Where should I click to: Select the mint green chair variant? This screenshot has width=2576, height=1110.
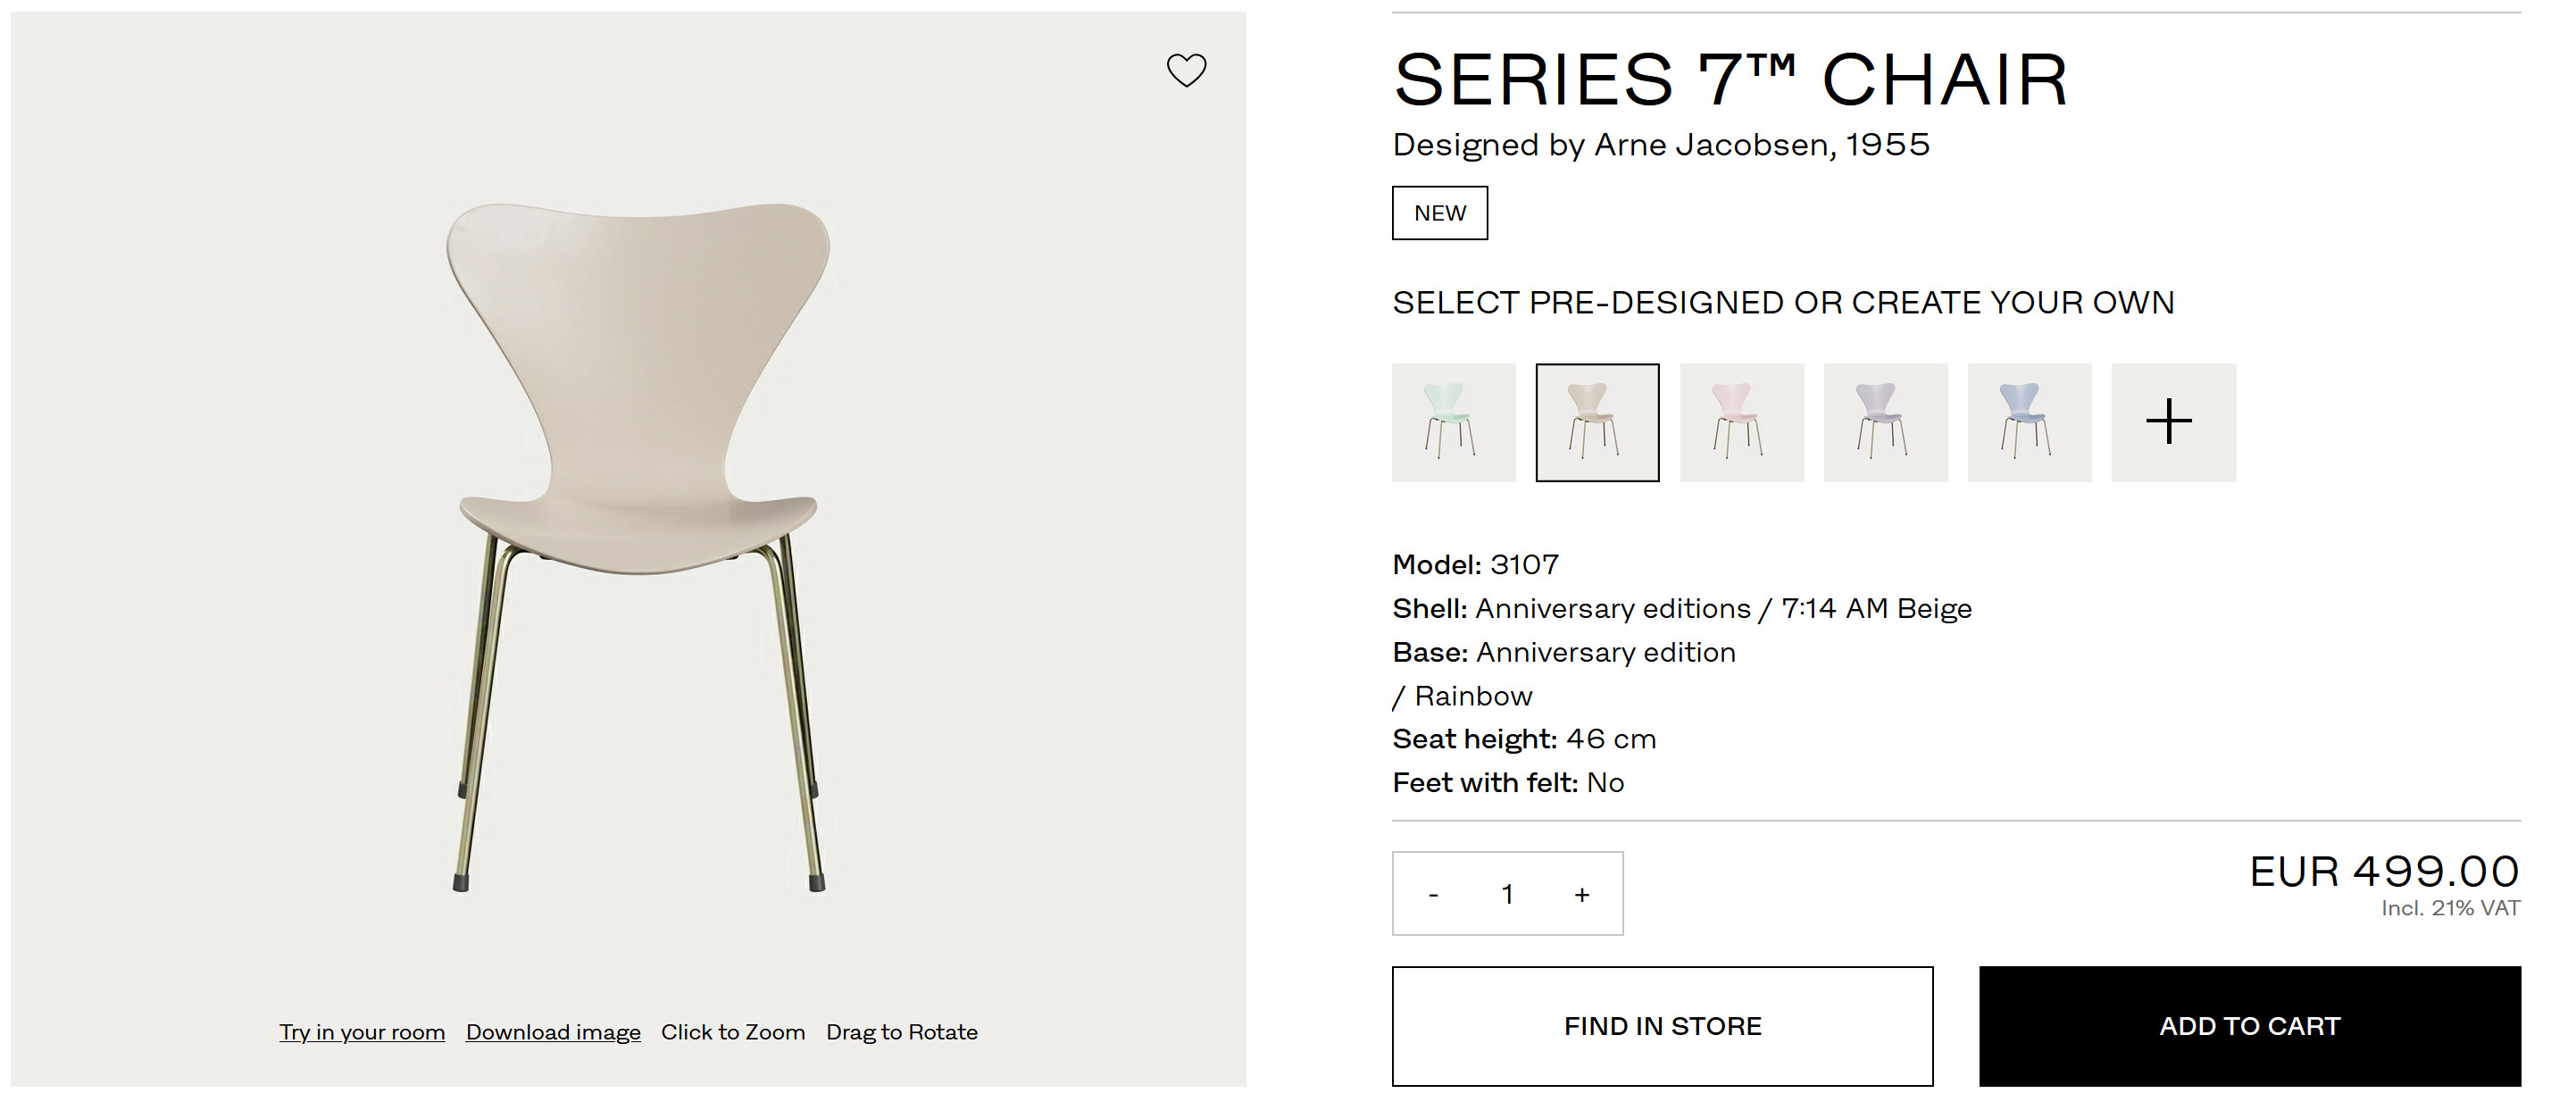[1453, 422]
